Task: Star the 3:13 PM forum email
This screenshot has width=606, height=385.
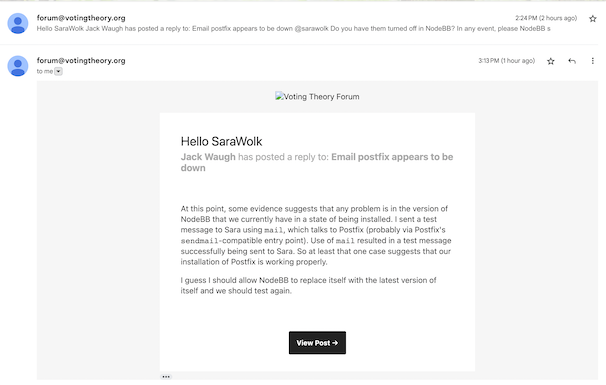Action: (551, 61)
